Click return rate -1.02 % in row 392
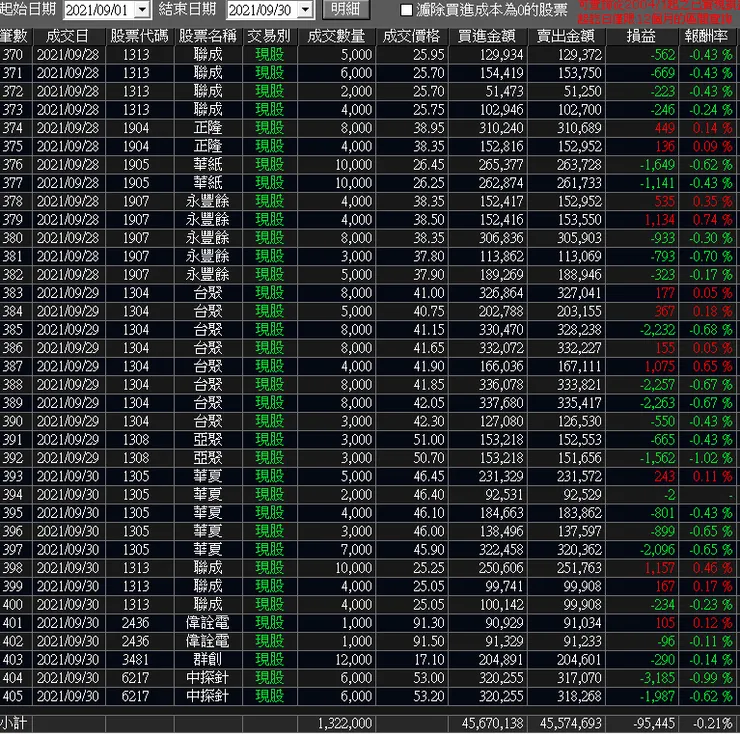 (710, 458)
